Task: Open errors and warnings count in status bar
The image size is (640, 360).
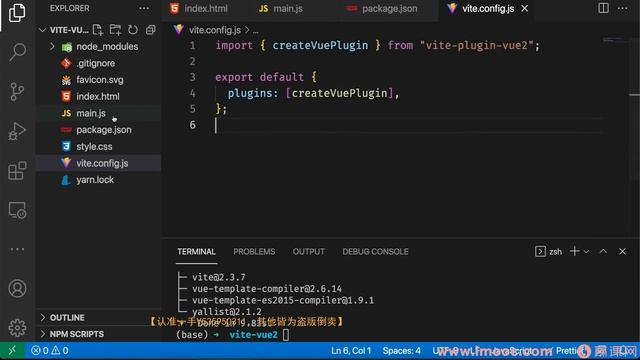Action: (x=50, y=351)
